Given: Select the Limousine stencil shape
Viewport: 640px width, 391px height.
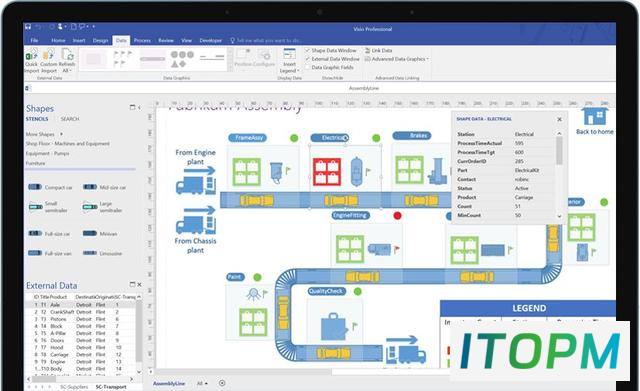Looking at the screenshot, I should [90, 253].
